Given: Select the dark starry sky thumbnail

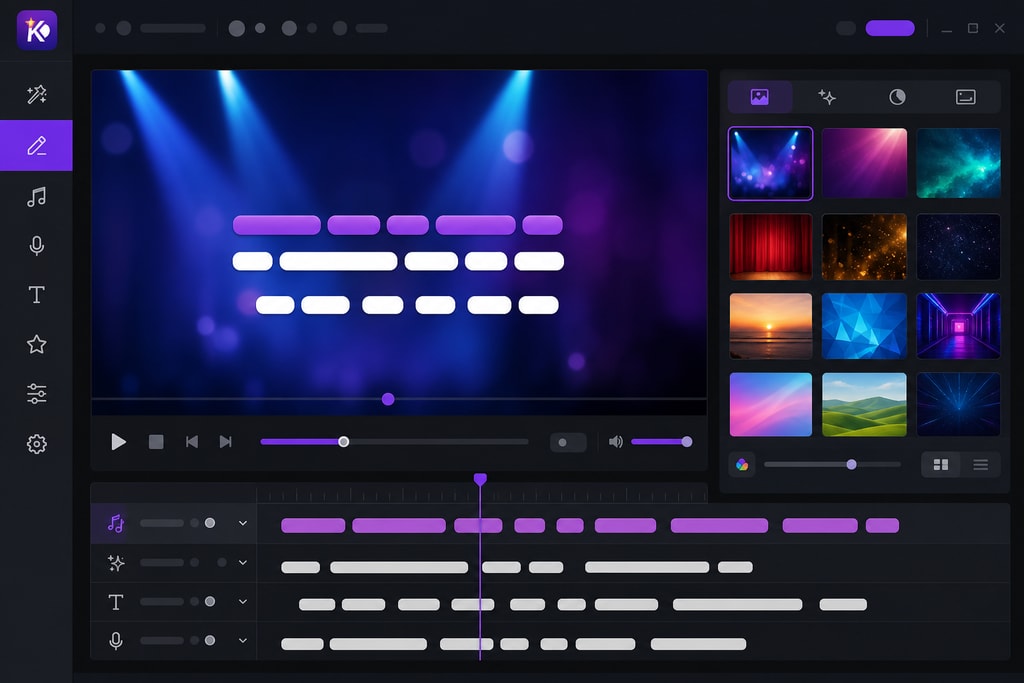Looking at the screenshot, I should 958,247.
